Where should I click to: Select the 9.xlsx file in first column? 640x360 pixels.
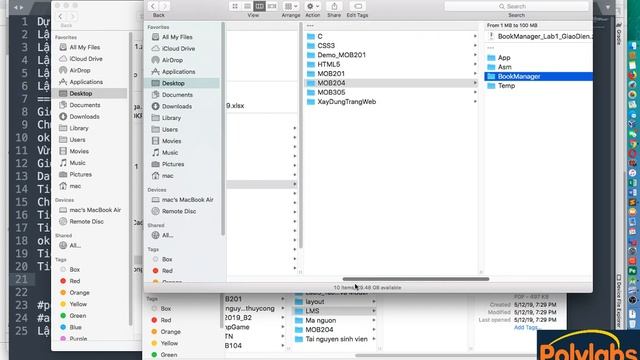click(x=235, y=106)
